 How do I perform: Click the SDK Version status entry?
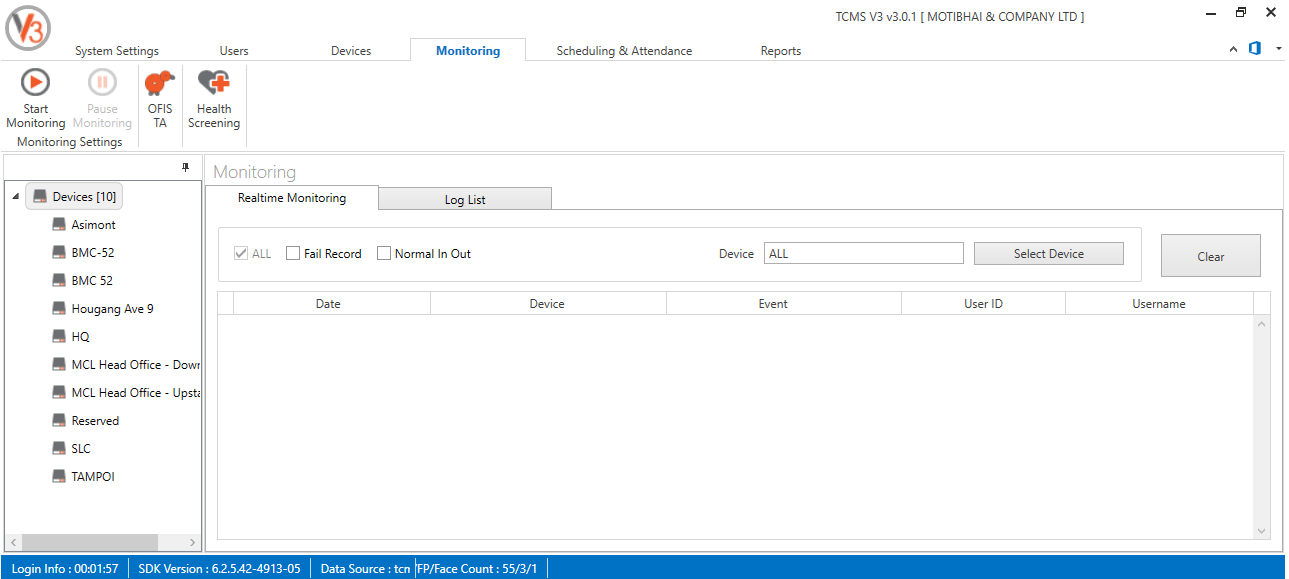click(x=219, y=569)
